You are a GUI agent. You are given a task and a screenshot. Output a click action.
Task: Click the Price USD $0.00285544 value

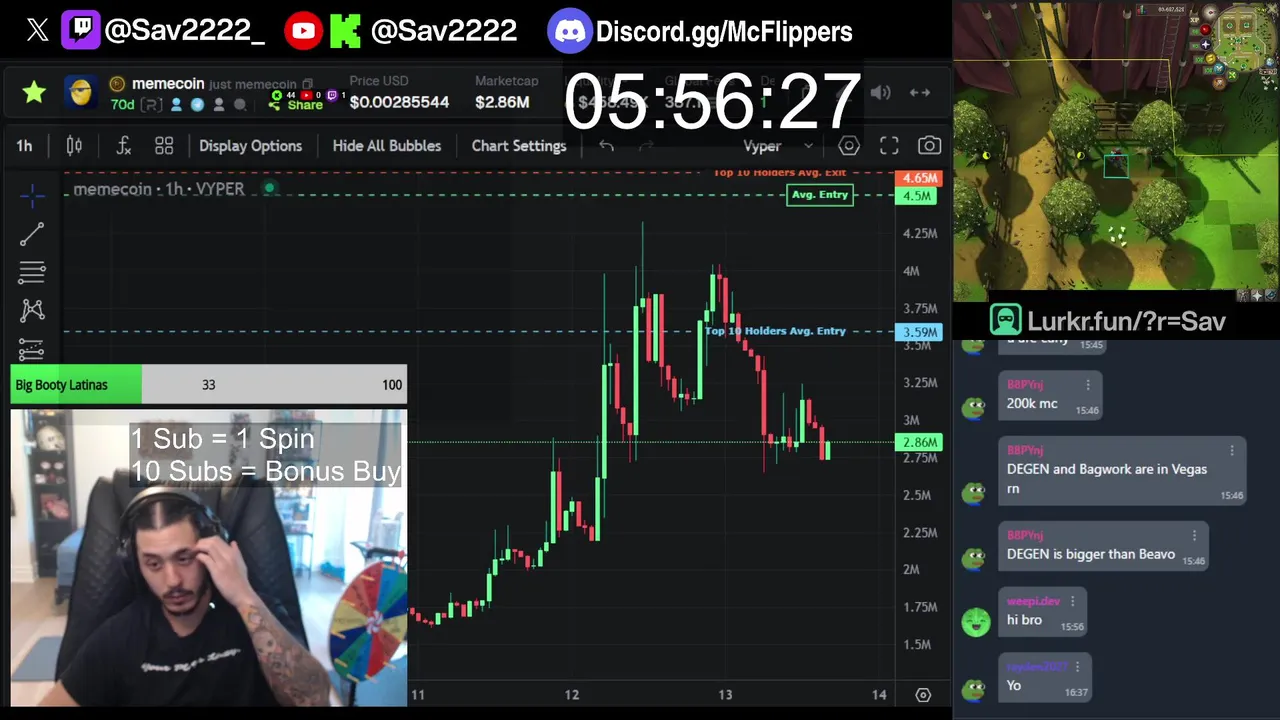pyautogui.click(x=399, y=102)
